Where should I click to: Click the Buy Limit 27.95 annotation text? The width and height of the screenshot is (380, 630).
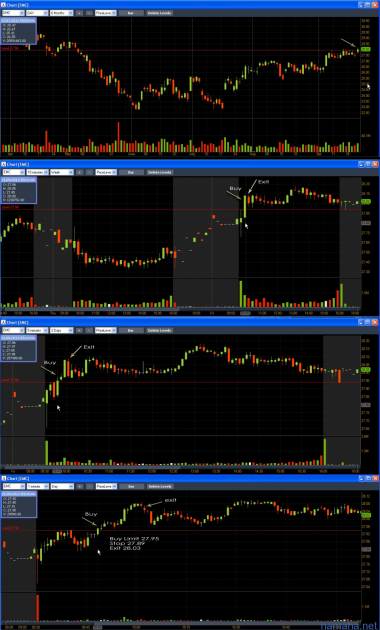coord(134,538)
